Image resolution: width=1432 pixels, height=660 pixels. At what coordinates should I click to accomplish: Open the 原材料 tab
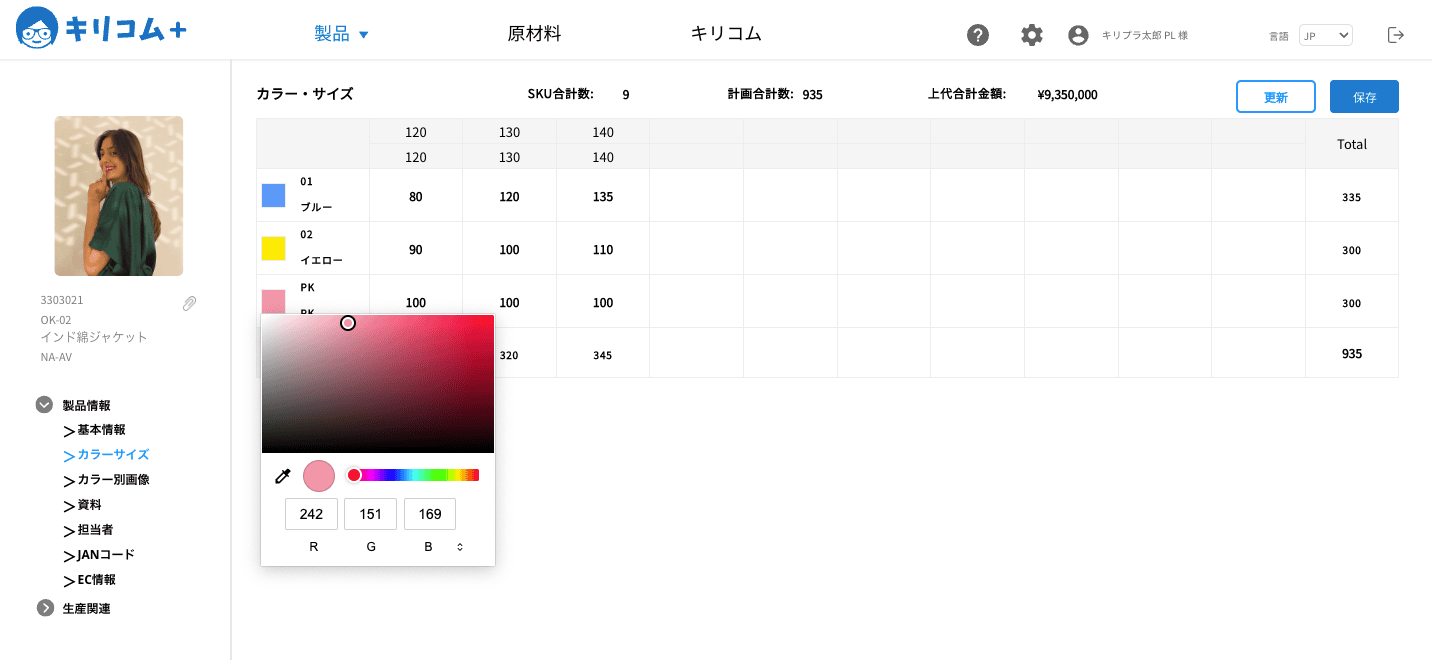534,34
